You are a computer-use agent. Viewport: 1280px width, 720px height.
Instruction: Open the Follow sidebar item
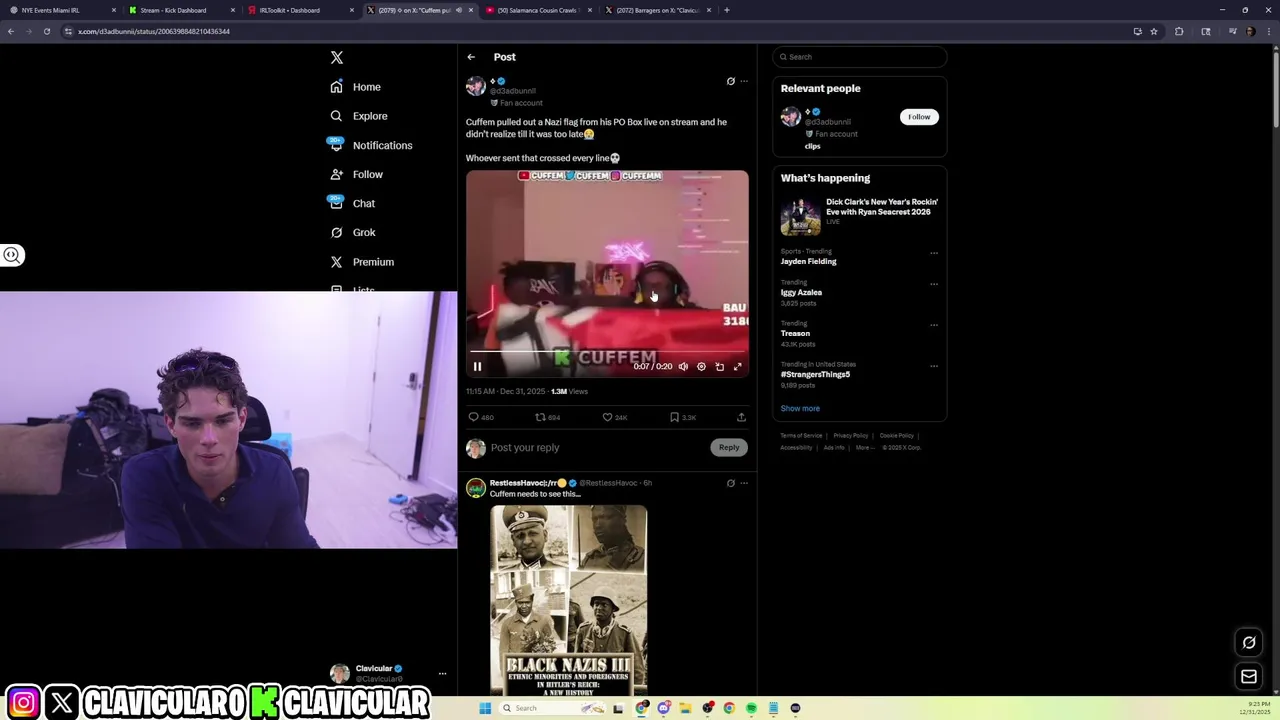click(x=357, y=174)
